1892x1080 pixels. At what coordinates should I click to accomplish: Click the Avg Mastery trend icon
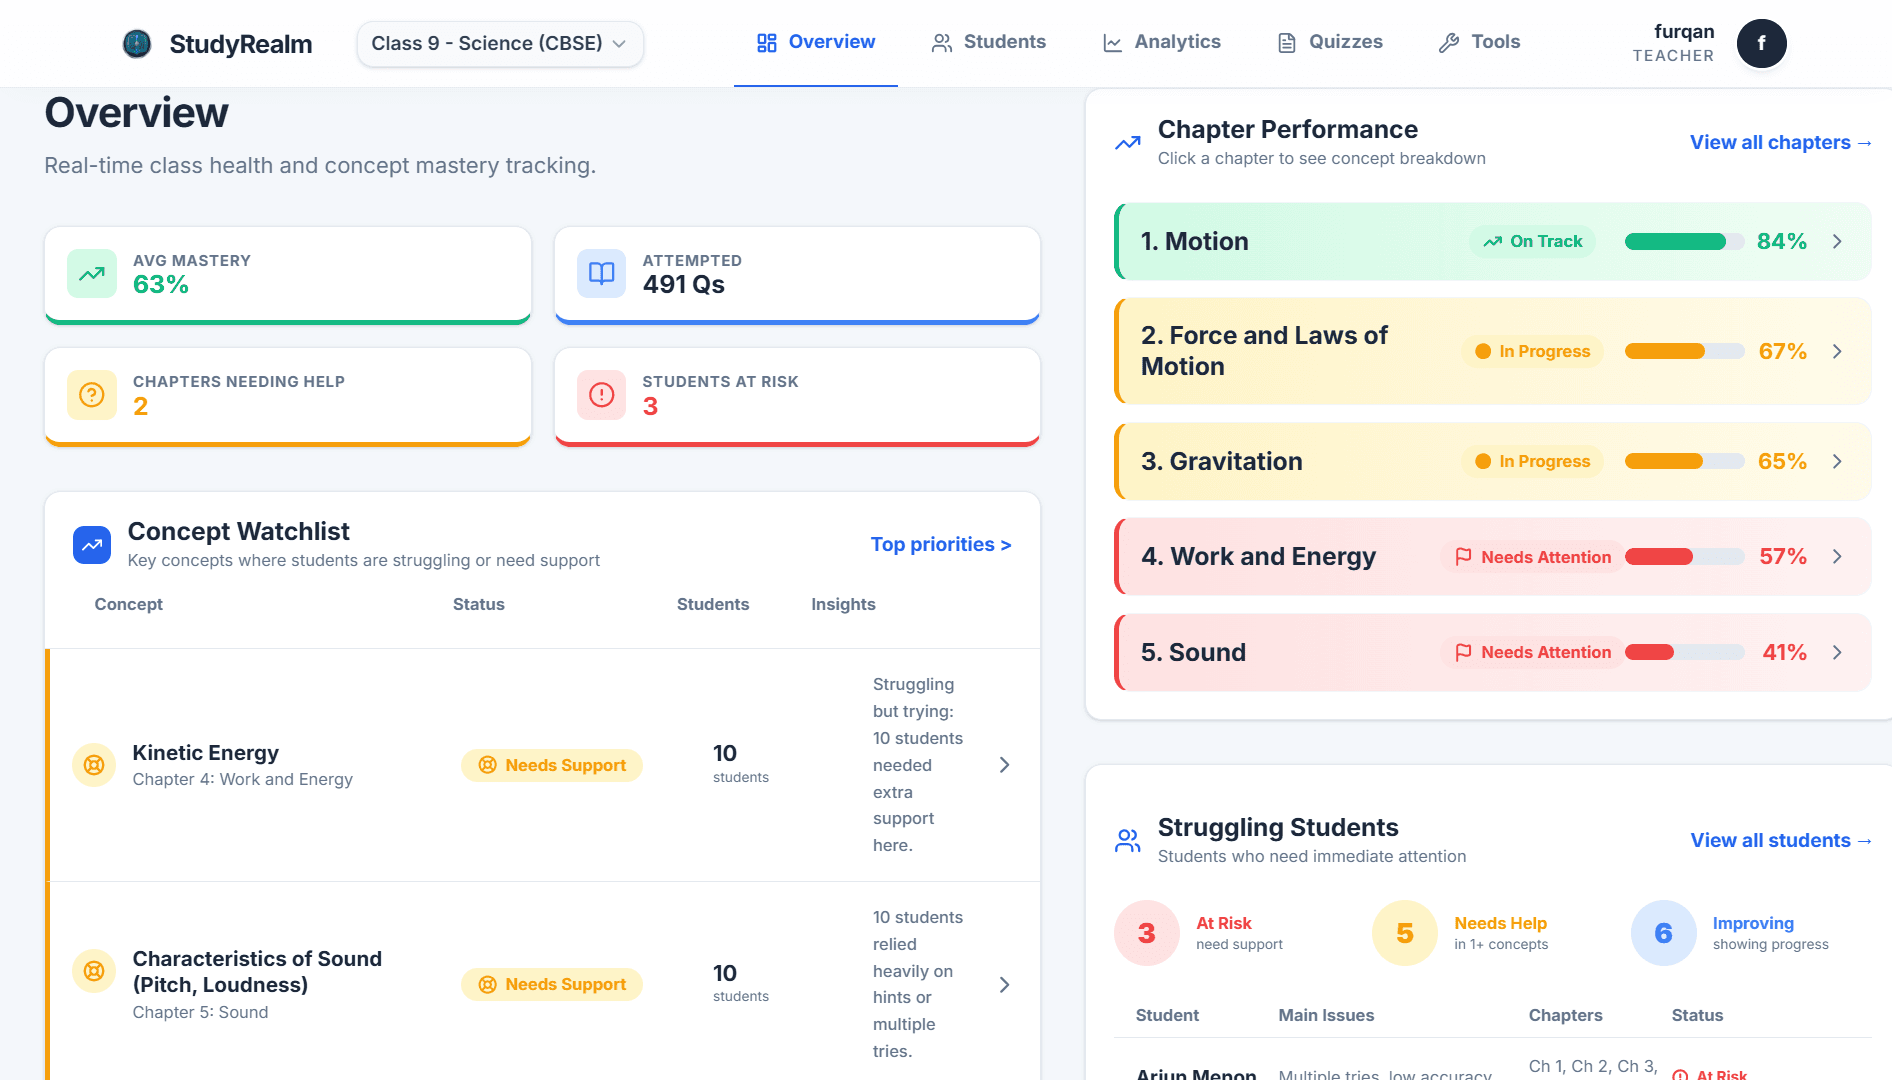[92, 274]
